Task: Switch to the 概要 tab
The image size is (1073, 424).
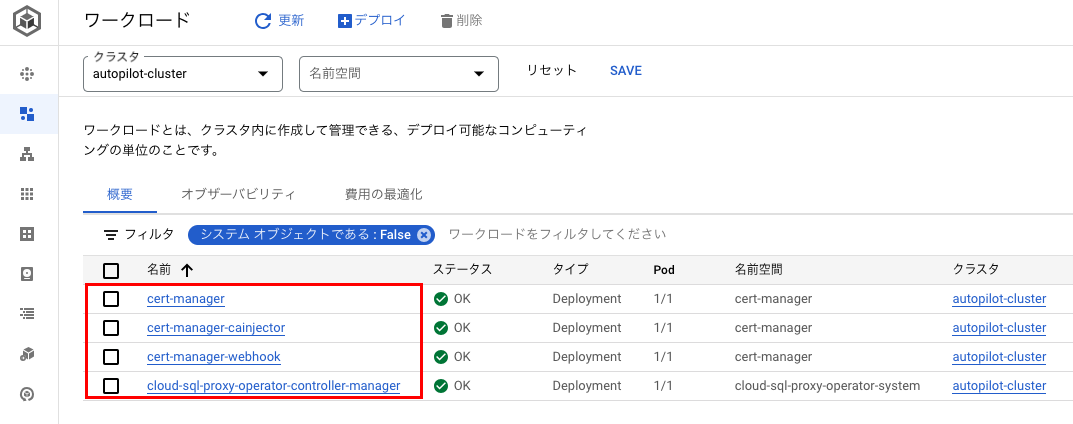Action: (x=120, y=194)
